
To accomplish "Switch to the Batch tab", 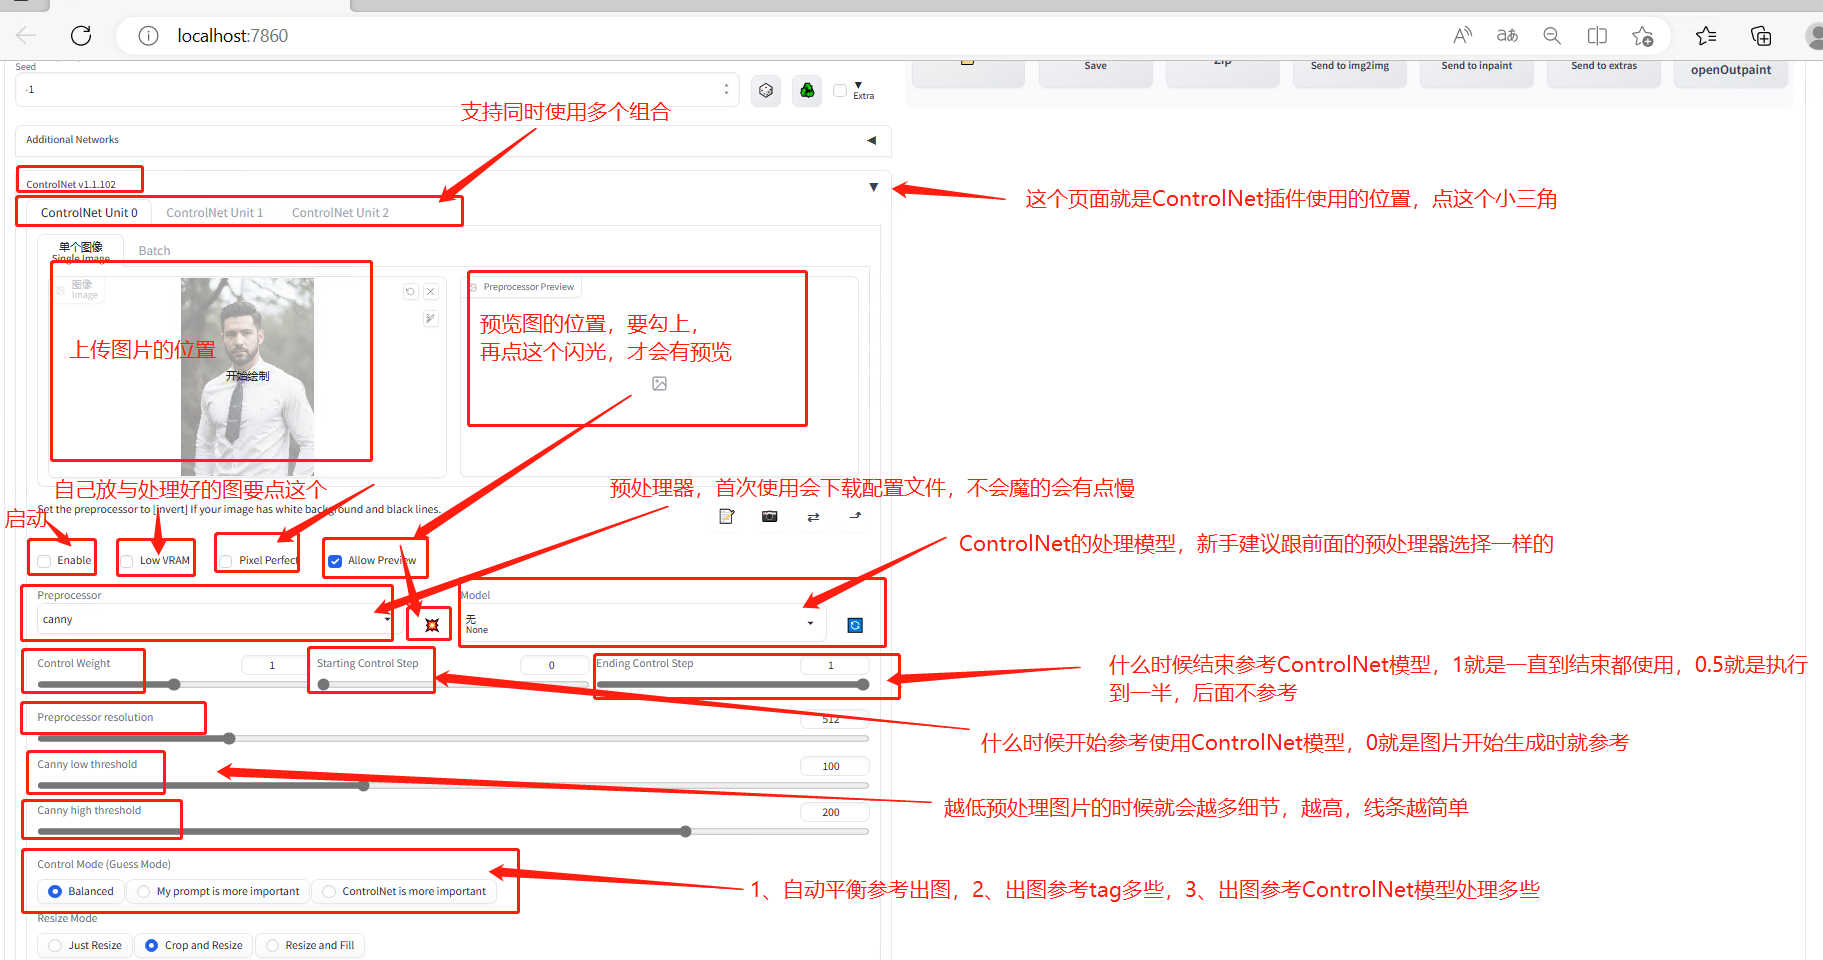I will click(x=154, y=251).
